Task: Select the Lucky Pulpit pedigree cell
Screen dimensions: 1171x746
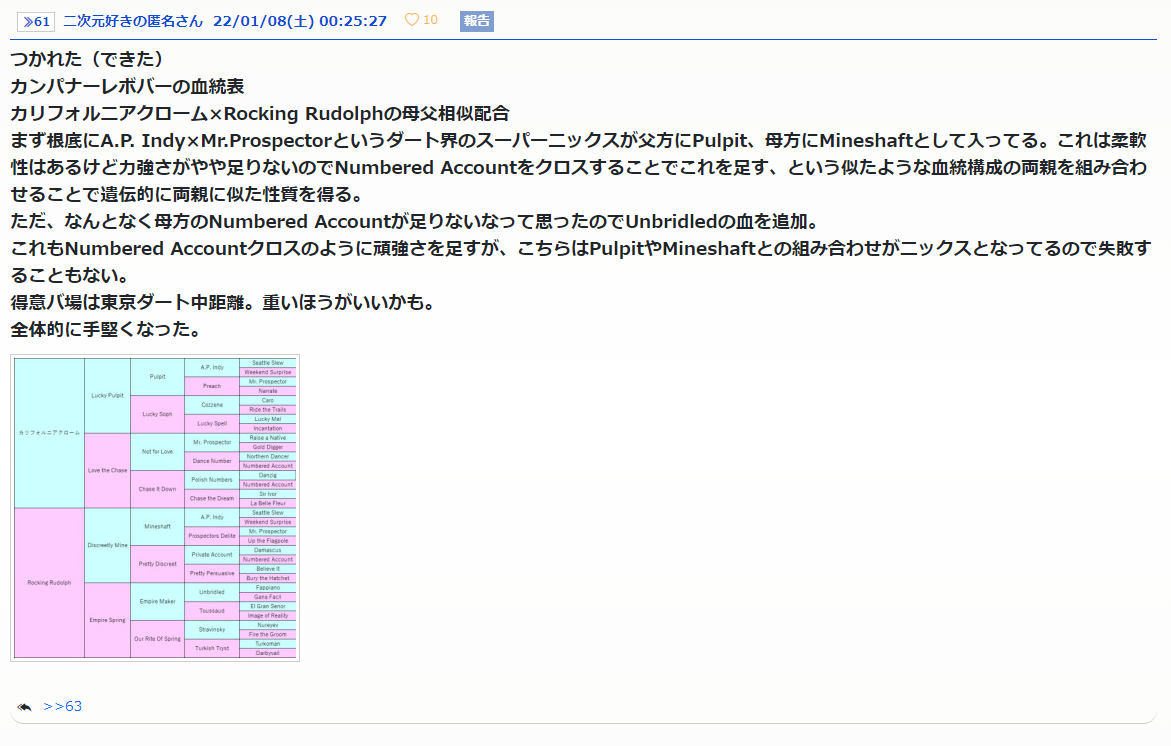Action: (x=107, y=395)
